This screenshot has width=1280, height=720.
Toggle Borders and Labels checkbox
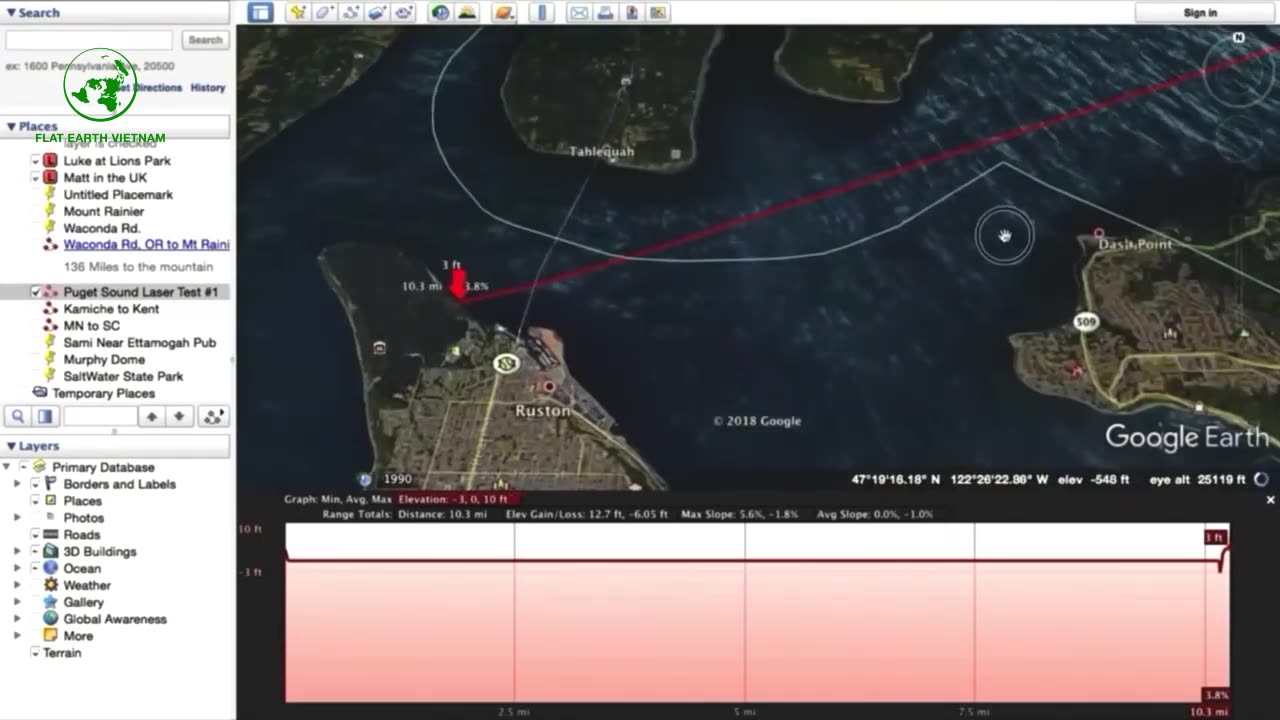coord(36,484)
